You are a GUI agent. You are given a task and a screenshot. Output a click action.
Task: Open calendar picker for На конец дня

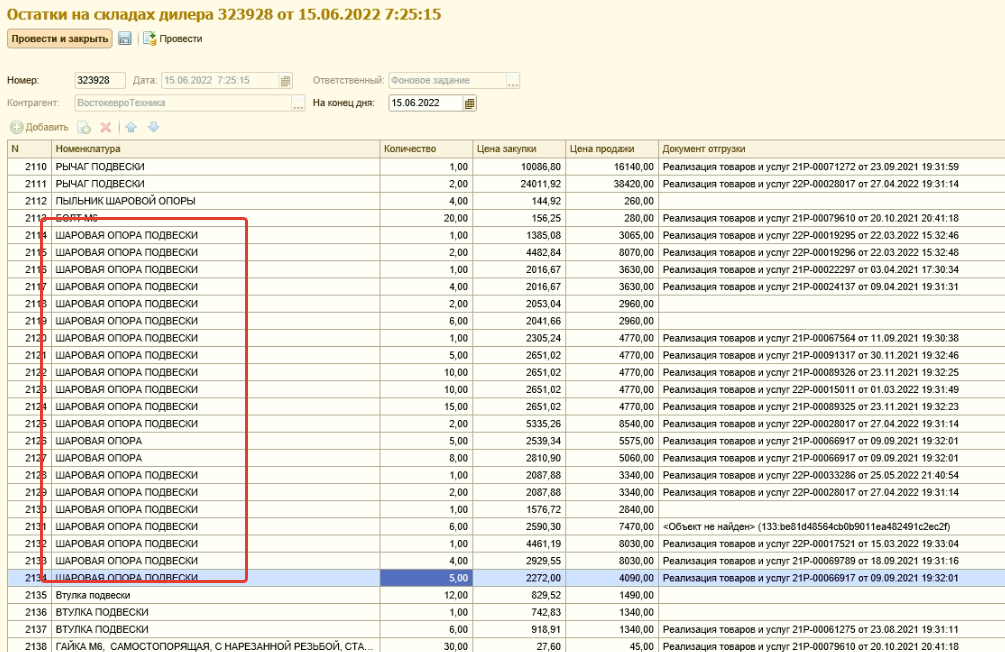pyautogui.click(x=470, y=103)
